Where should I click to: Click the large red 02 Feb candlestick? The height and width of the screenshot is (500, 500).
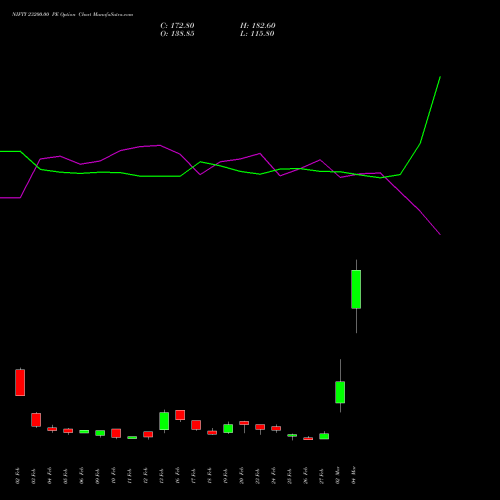click(20, 382)
